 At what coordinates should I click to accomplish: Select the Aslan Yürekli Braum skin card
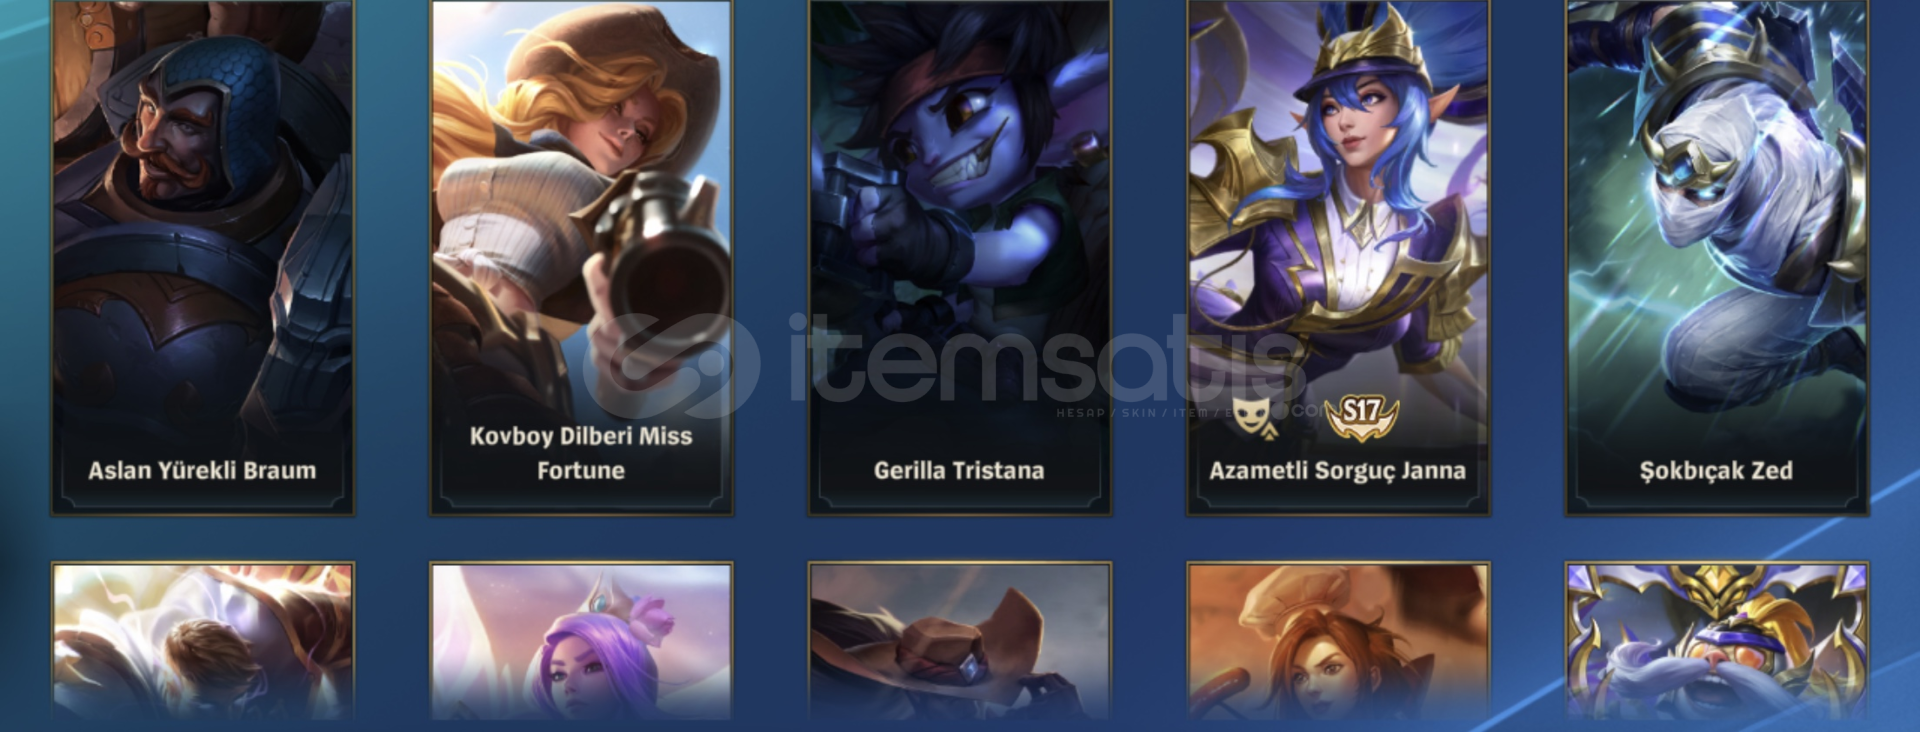[x=203, y=257]
